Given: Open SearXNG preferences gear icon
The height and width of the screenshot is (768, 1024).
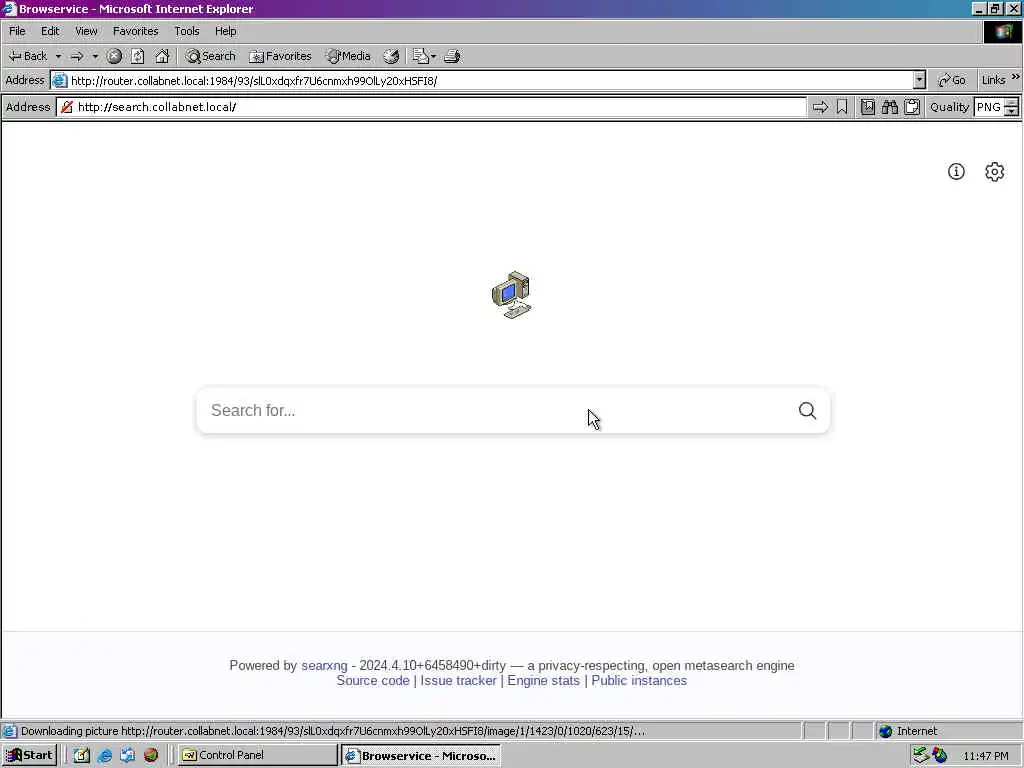Looking at the screenshot, I should [994, 172].
